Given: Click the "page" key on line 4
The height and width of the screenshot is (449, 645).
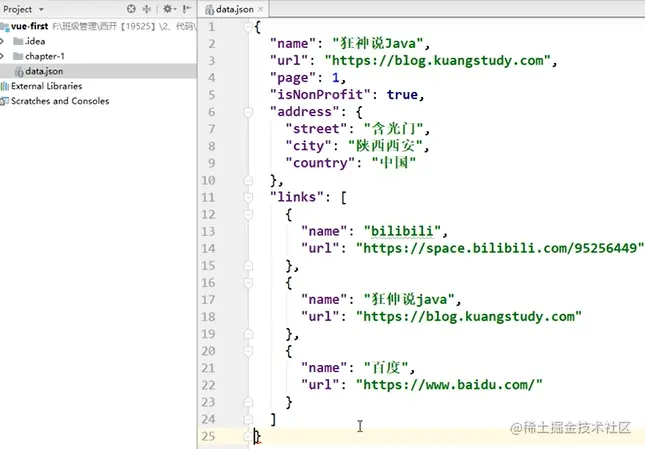Looking at the screenshot, I should [292, 78].
